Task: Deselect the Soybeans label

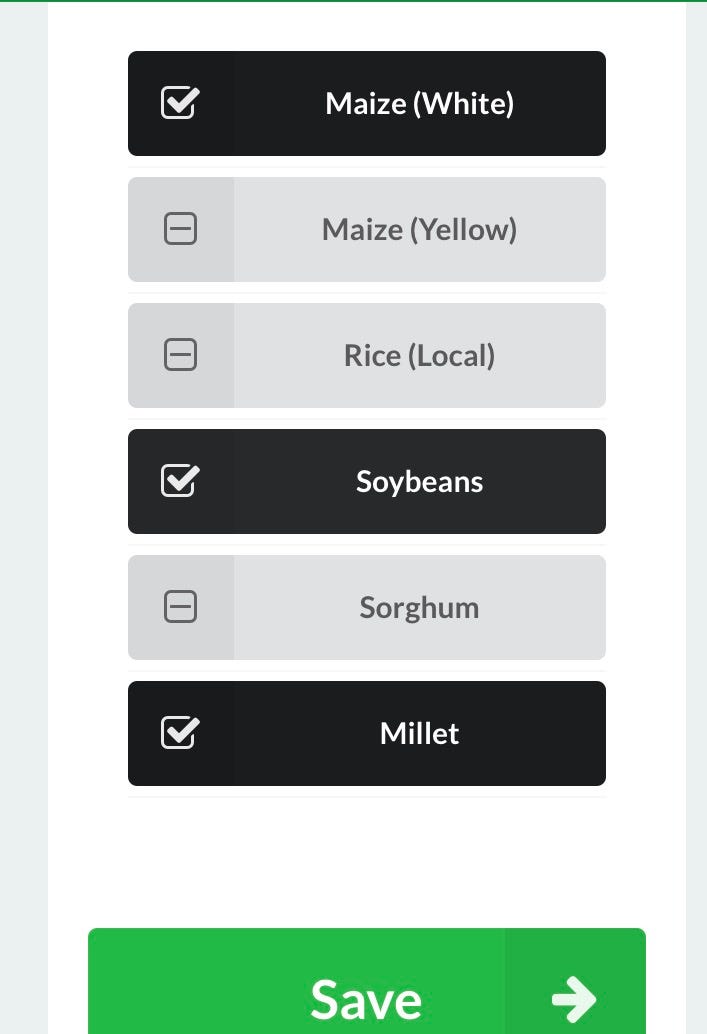Action: pos(419,482)
